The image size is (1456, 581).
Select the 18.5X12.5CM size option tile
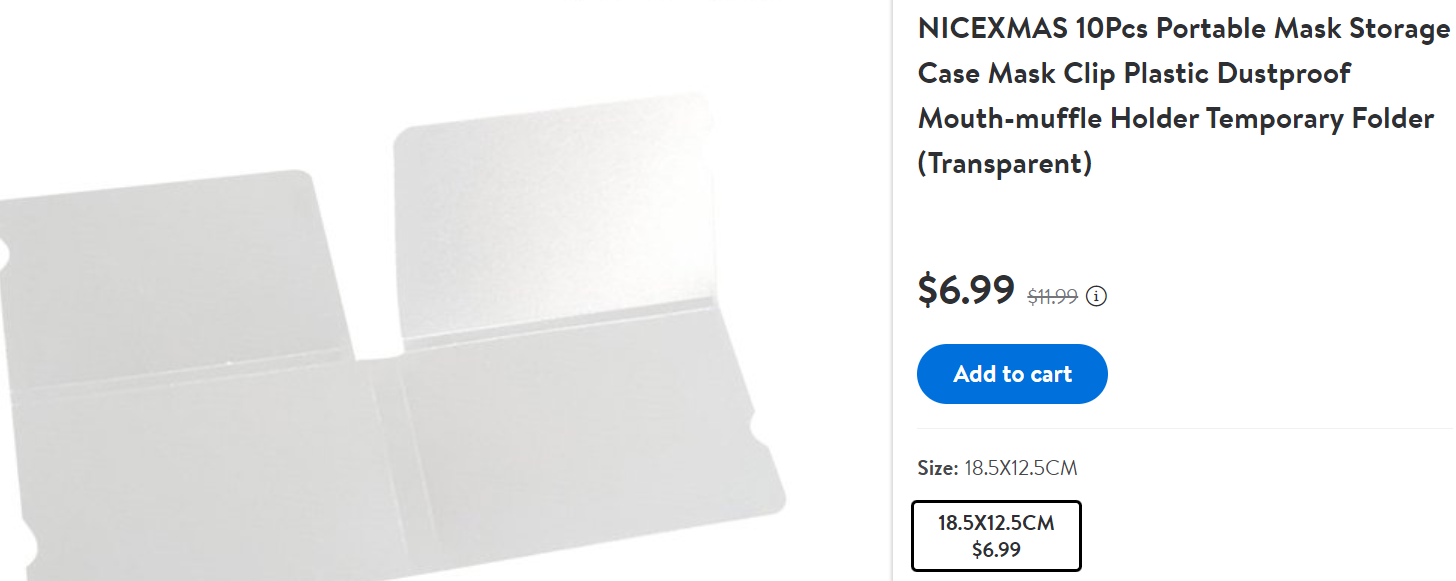(x=996, y=536)
